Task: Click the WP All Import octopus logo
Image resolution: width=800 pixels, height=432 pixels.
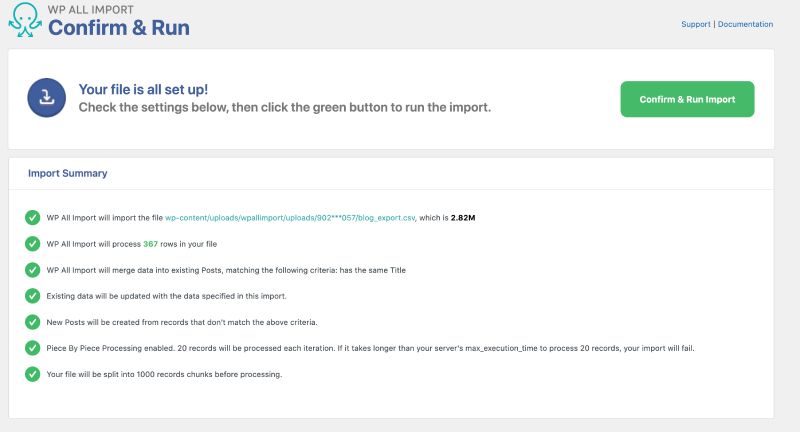Action: pyautogui.click(x=25, y=19)
